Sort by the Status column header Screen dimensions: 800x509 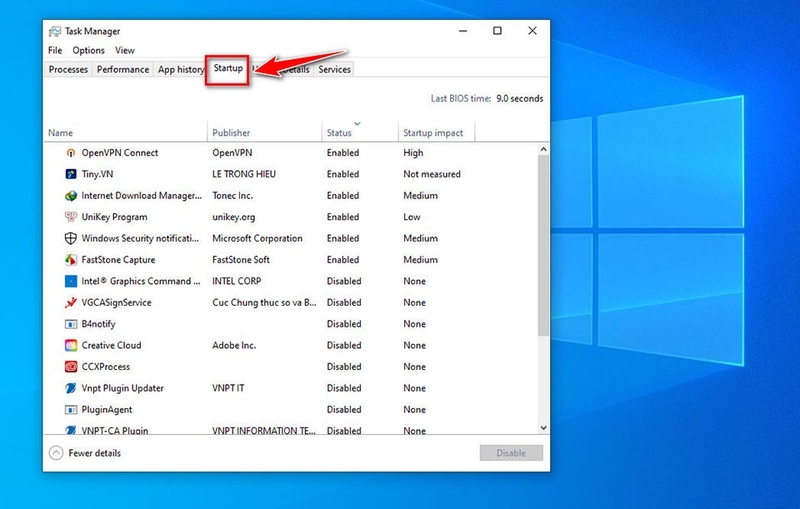coord(360,133)
